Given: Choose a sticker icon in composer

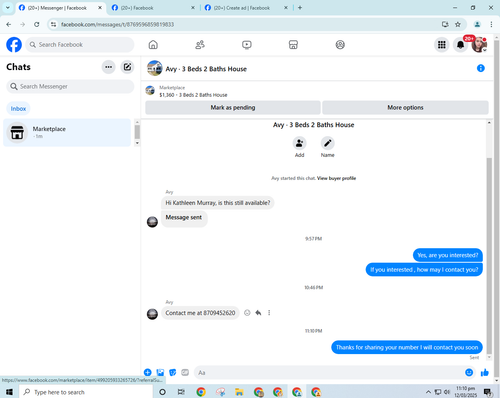Looking at the screenshot, I should [x=173, y=372].
